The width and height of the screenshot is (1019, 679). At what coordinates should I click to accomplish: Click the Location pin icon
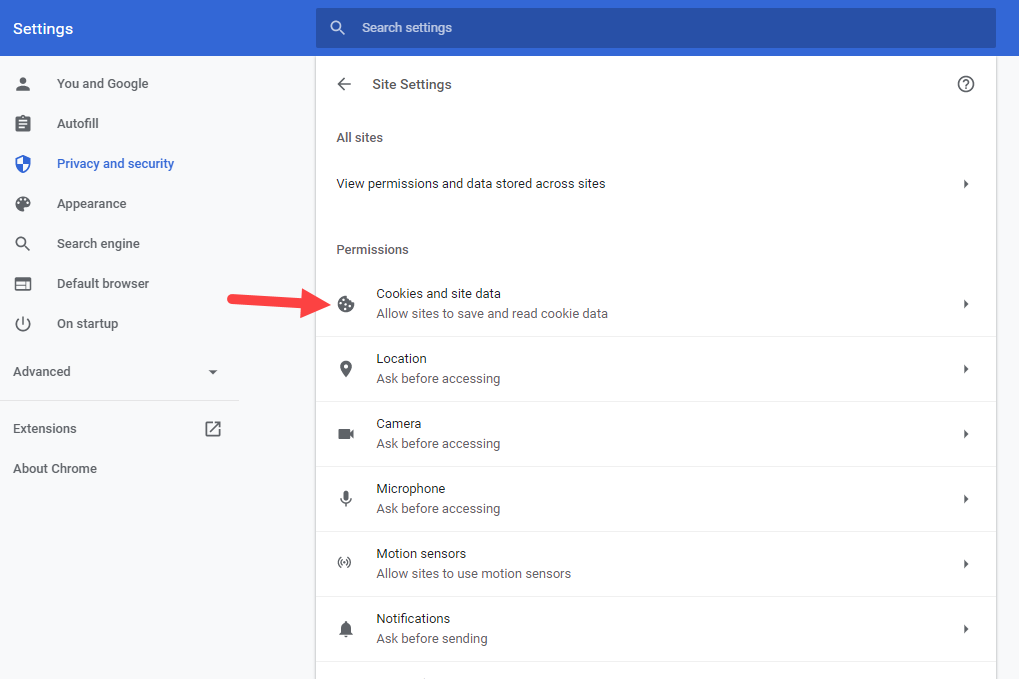pyautogui.click(x=346, y=369)
